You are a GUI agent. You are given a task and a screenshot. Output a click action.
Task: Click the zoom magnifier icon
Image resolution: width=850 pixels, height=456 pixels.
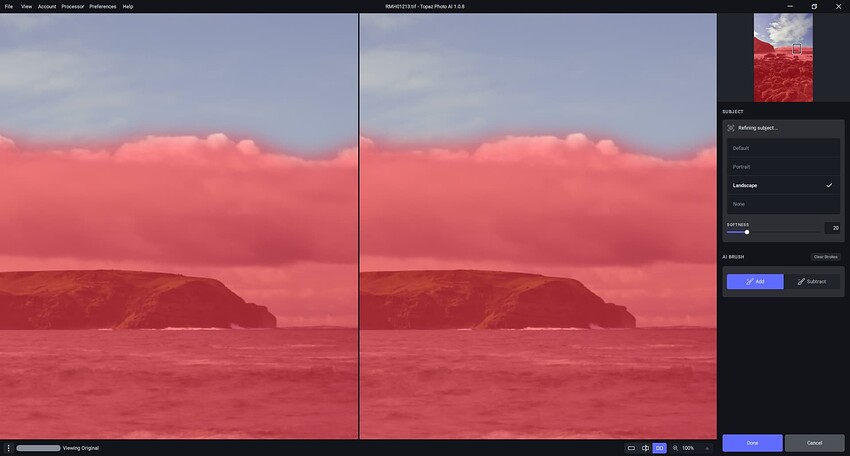[675, 448]
